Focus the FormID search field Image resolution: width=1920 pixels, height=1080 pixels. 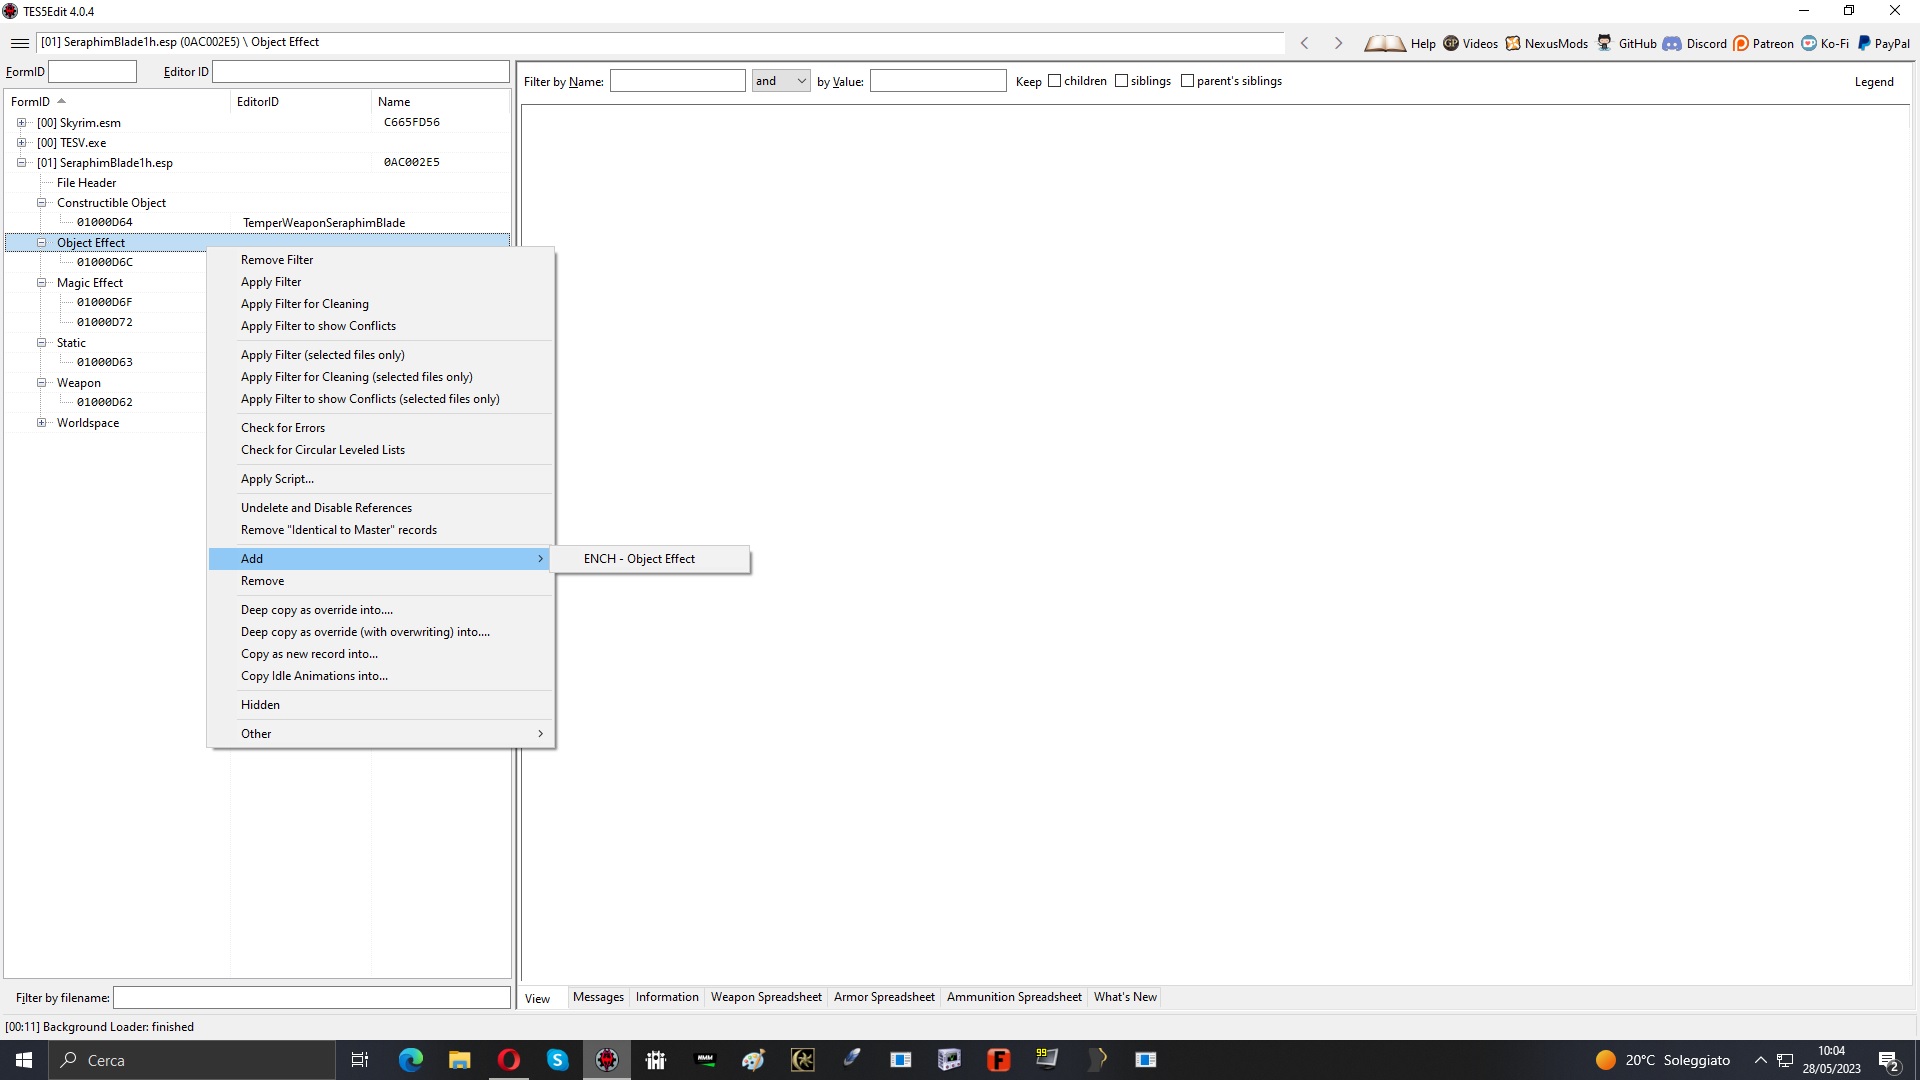92,72
